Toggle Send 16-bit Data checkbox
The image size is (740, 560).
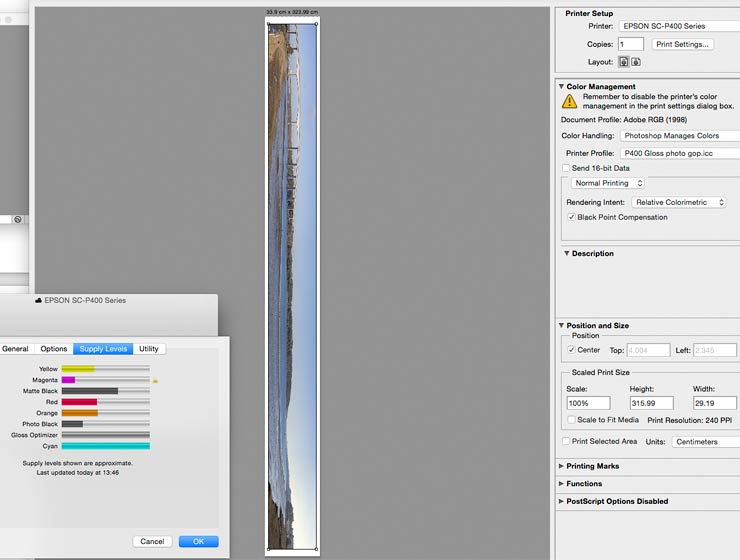[566, 168]
